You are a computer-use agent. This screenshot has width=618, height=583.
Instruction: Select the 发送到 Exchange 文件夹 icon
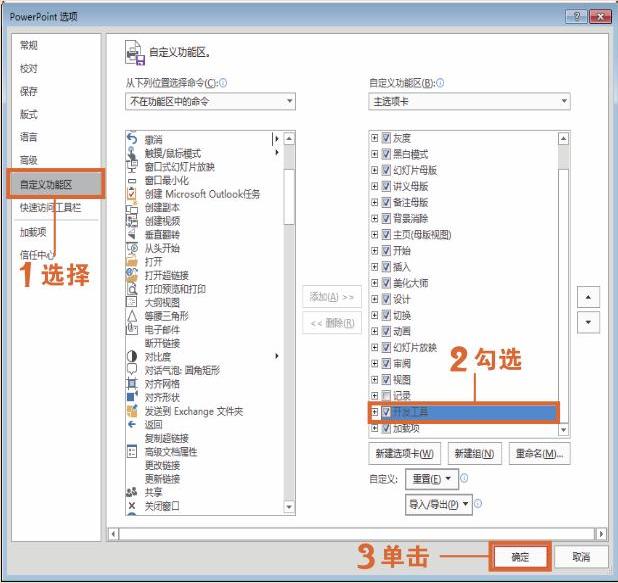[x=132, y=411]
